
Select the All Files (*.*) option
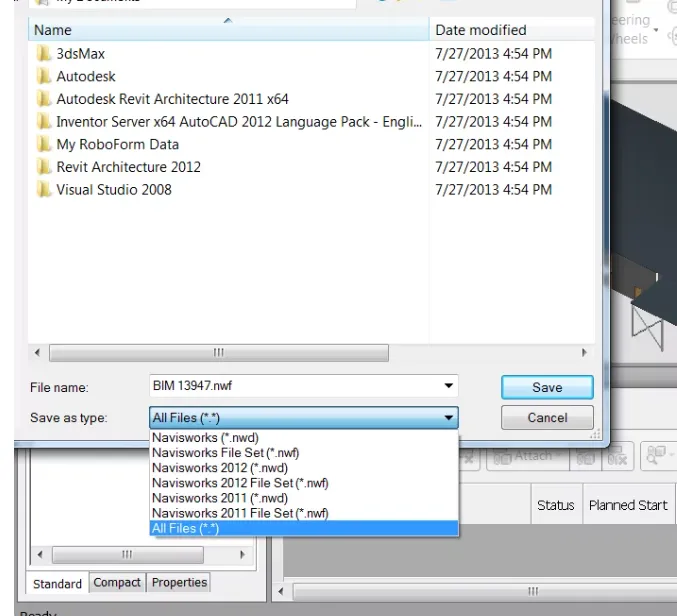point(185,528)
